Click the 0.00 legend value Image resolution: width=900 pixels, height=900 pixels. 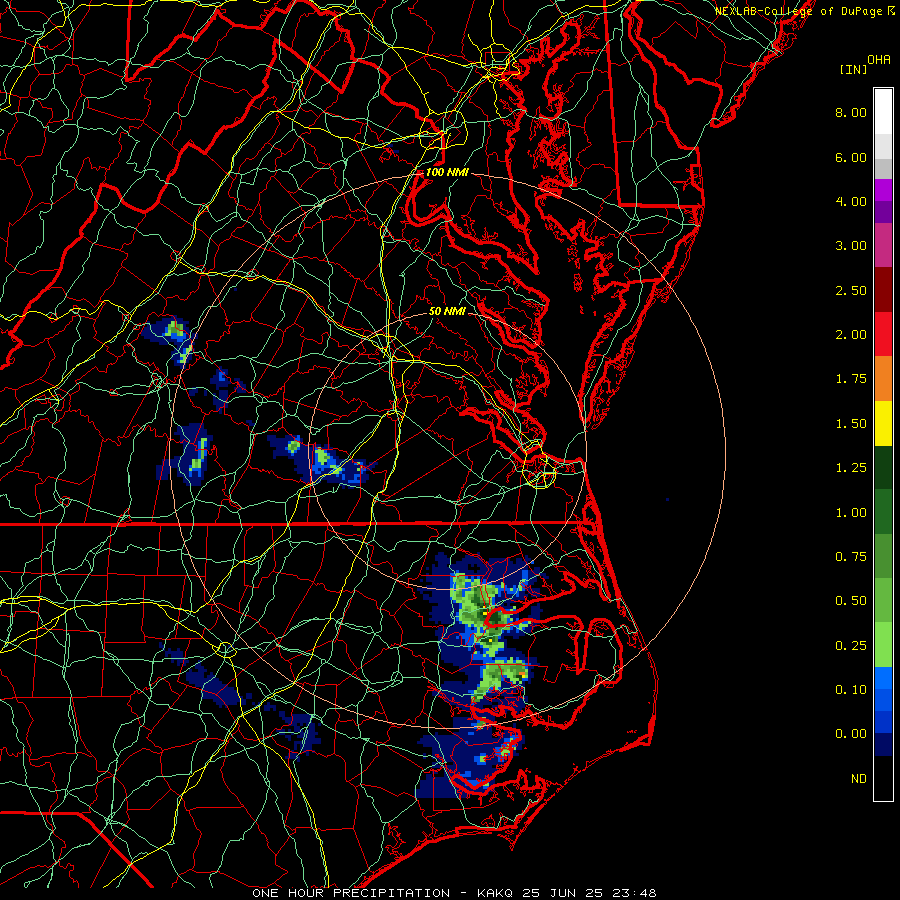851,734
